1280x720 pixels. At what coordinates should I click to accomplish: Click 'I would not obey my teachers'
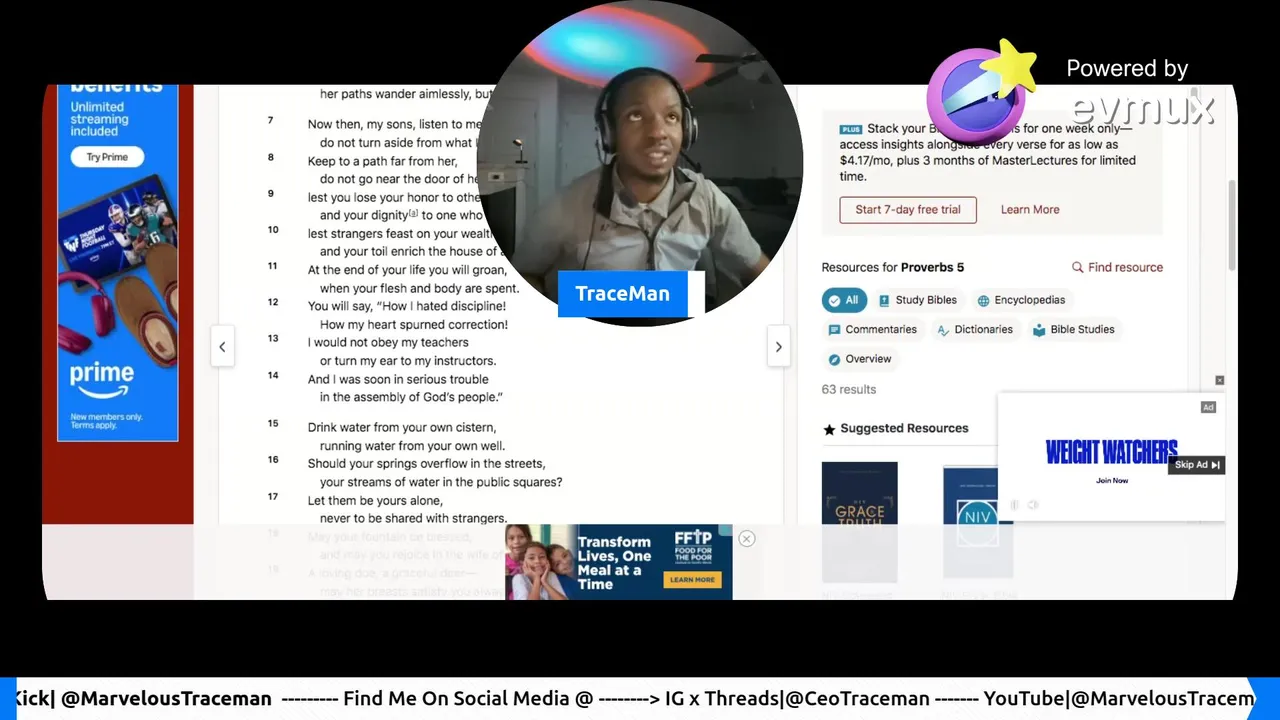(x=388, y=343)
